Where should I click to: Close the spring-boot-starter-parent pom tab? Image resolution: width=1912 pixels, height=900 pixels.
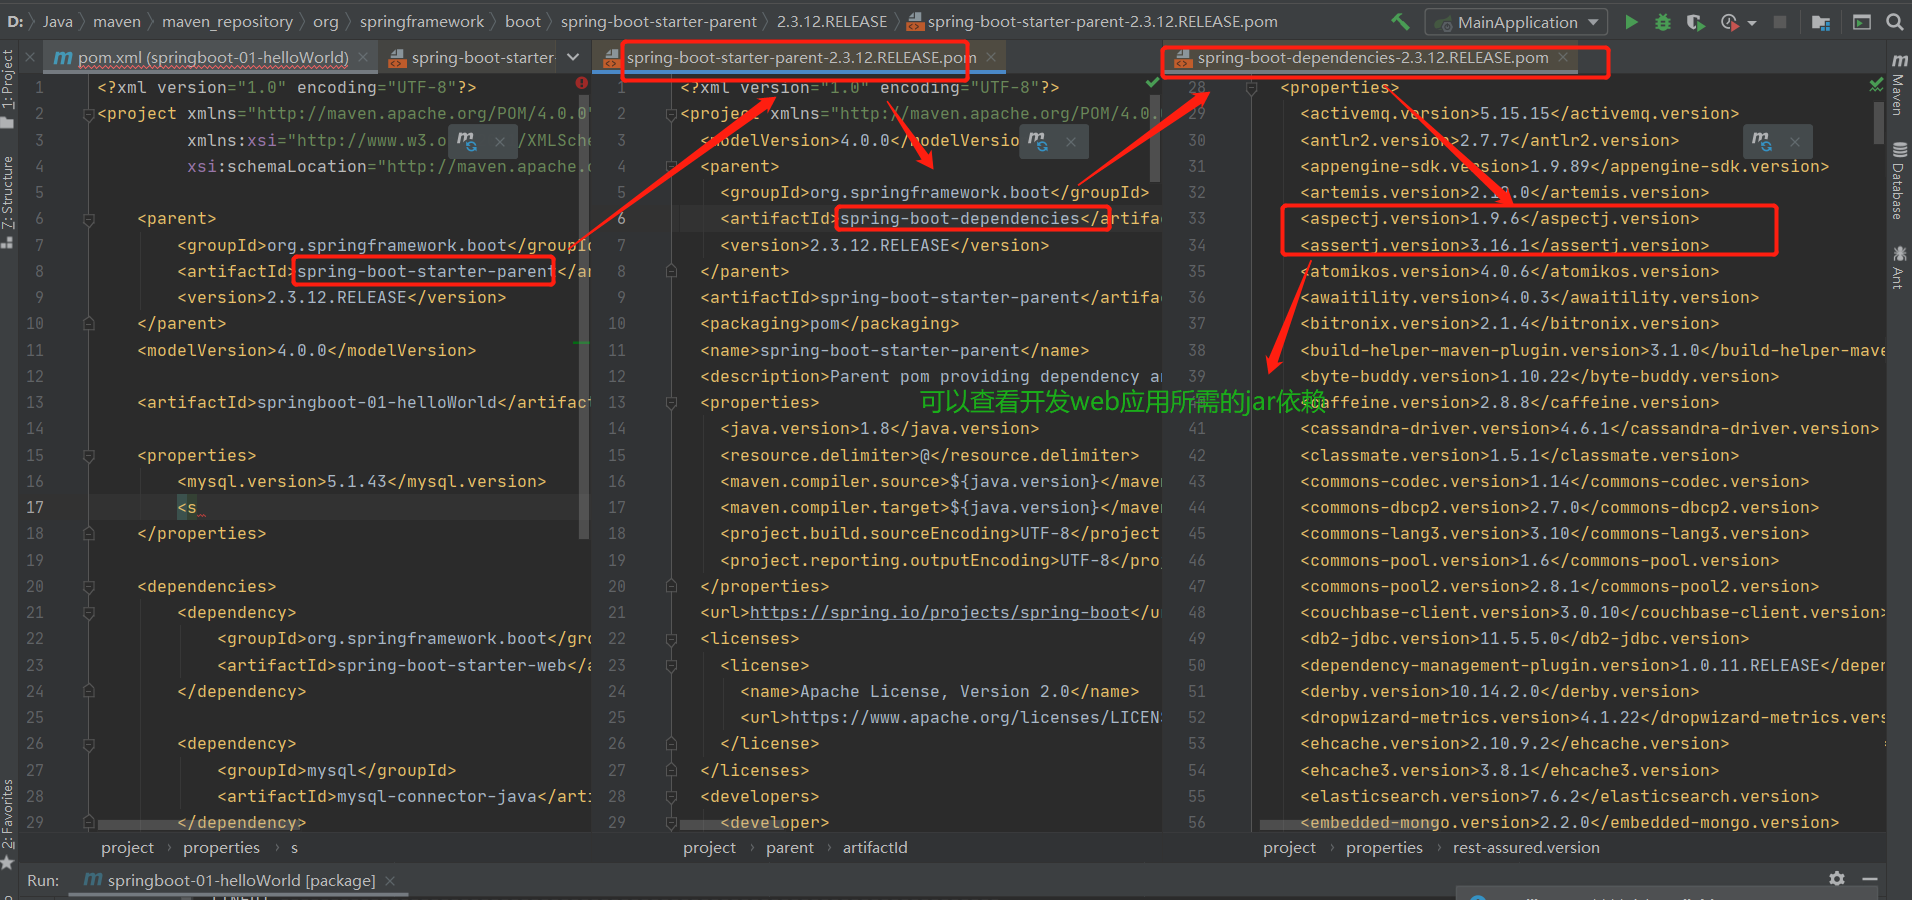pos(991,58)
